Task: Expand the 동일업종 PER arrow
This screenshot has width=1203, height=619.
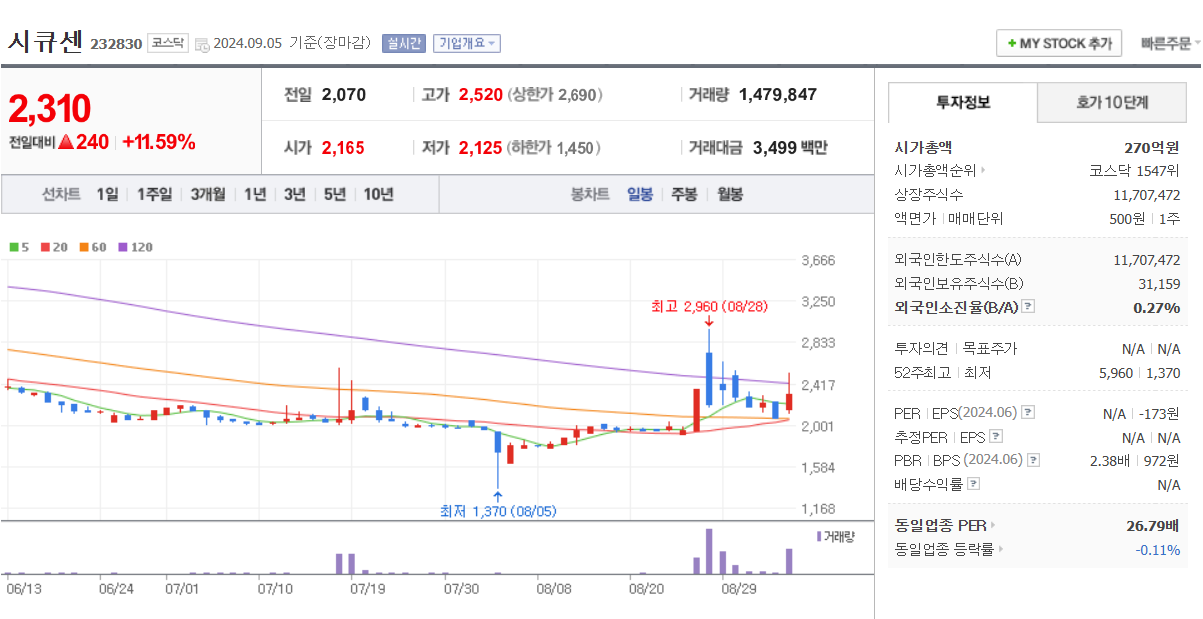Action: click(993, 525)
